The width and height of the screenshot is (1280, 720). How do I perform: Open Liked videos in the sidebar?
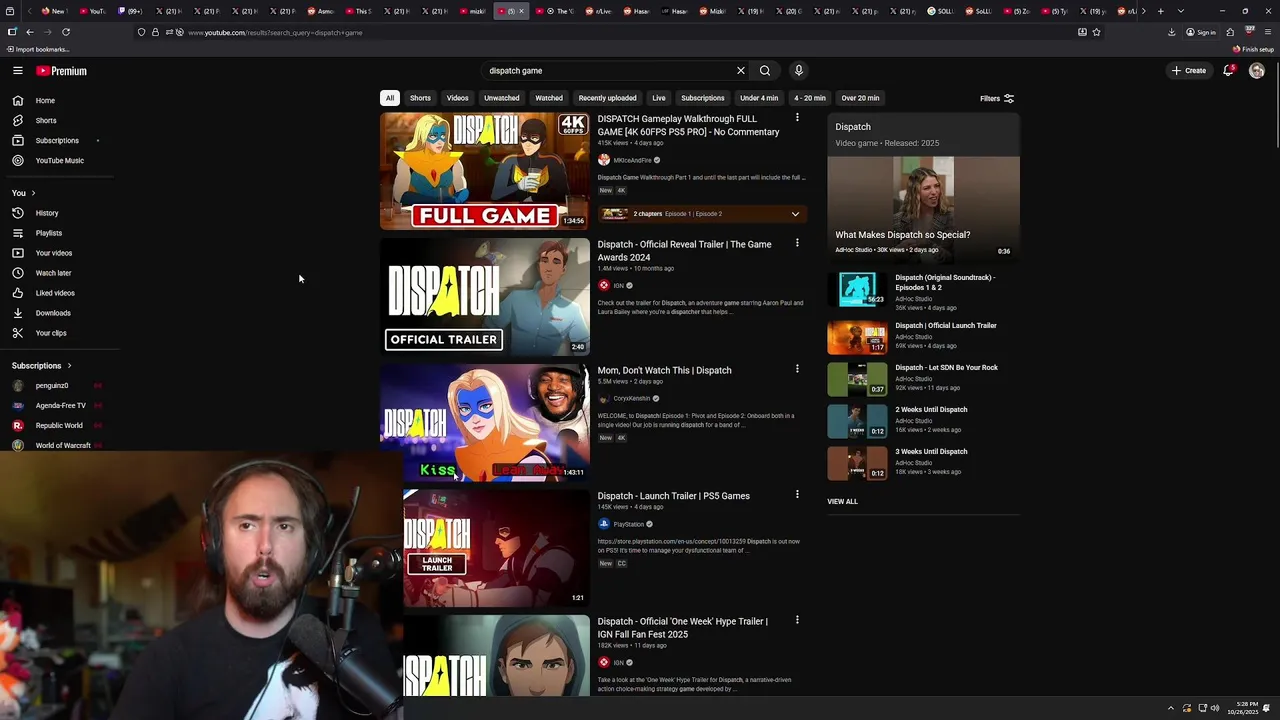point(54,293)
